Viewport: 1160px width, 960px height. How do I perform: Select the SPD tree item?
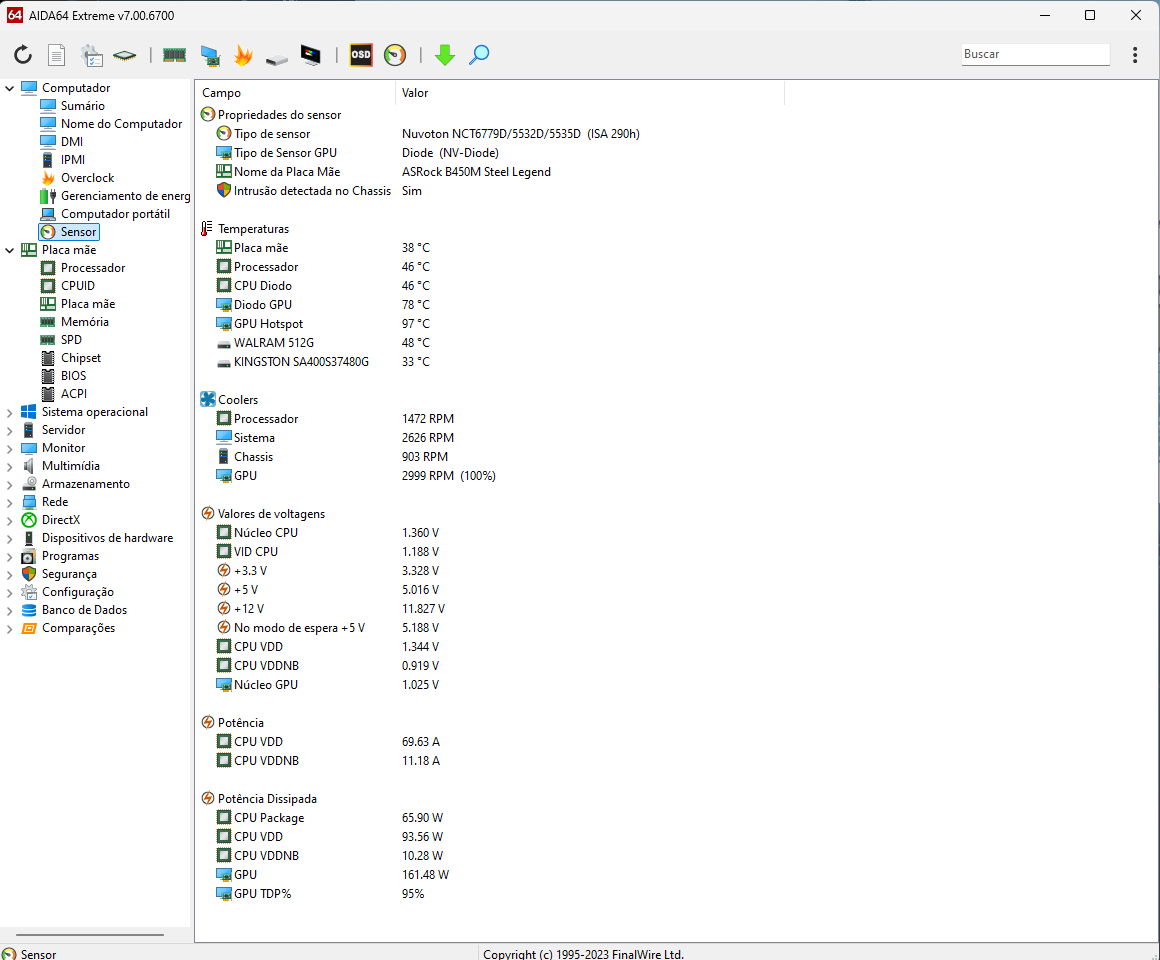pyautogui.click(x=71, y=339)
